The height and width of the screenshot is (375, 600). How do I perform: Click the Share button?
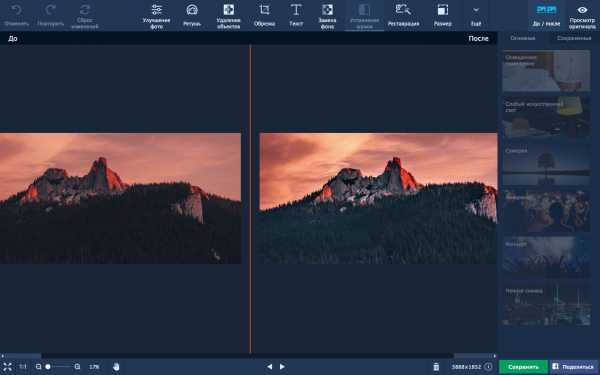coord(573,367)
